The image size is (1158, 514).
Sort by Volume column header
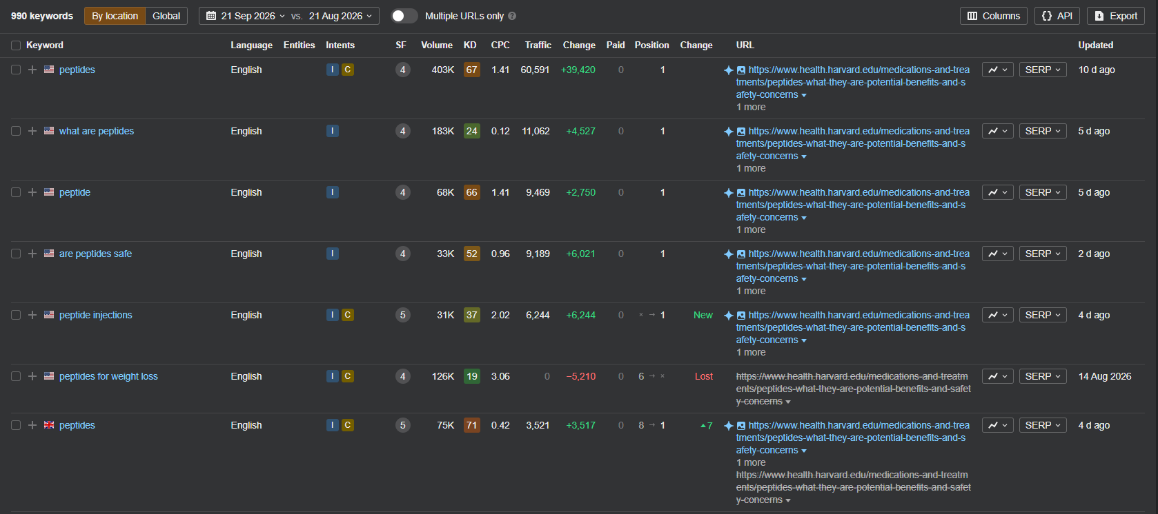[x=436, y=45]
